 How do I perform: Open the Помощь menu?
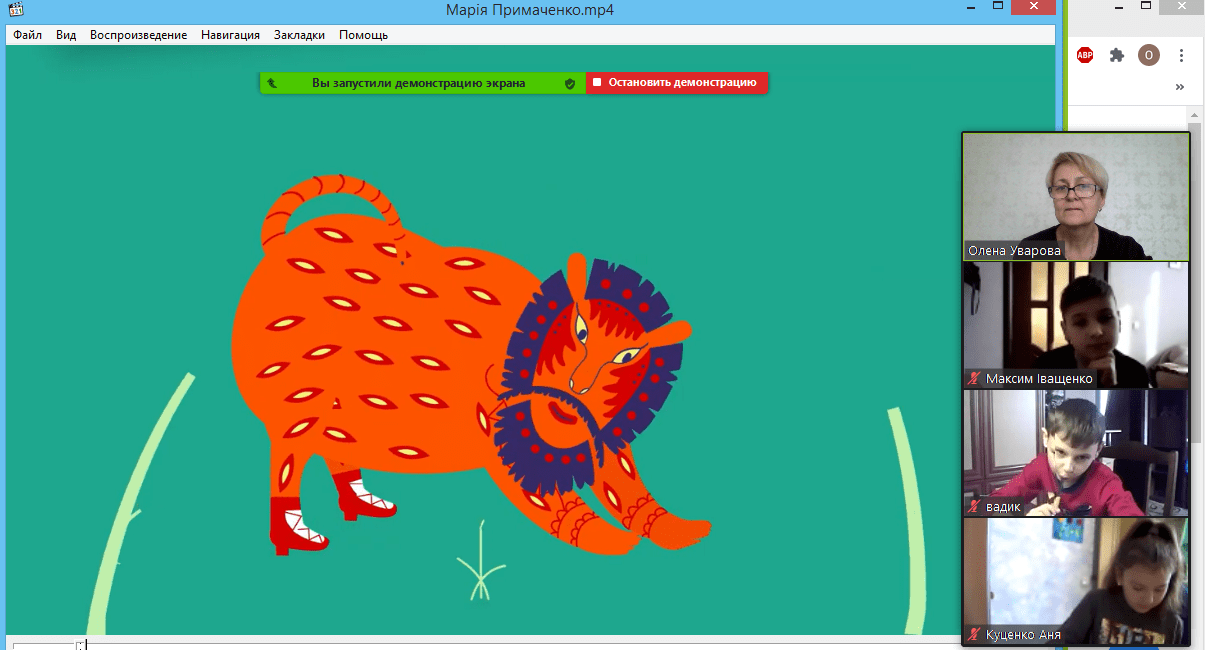point(363,34)
